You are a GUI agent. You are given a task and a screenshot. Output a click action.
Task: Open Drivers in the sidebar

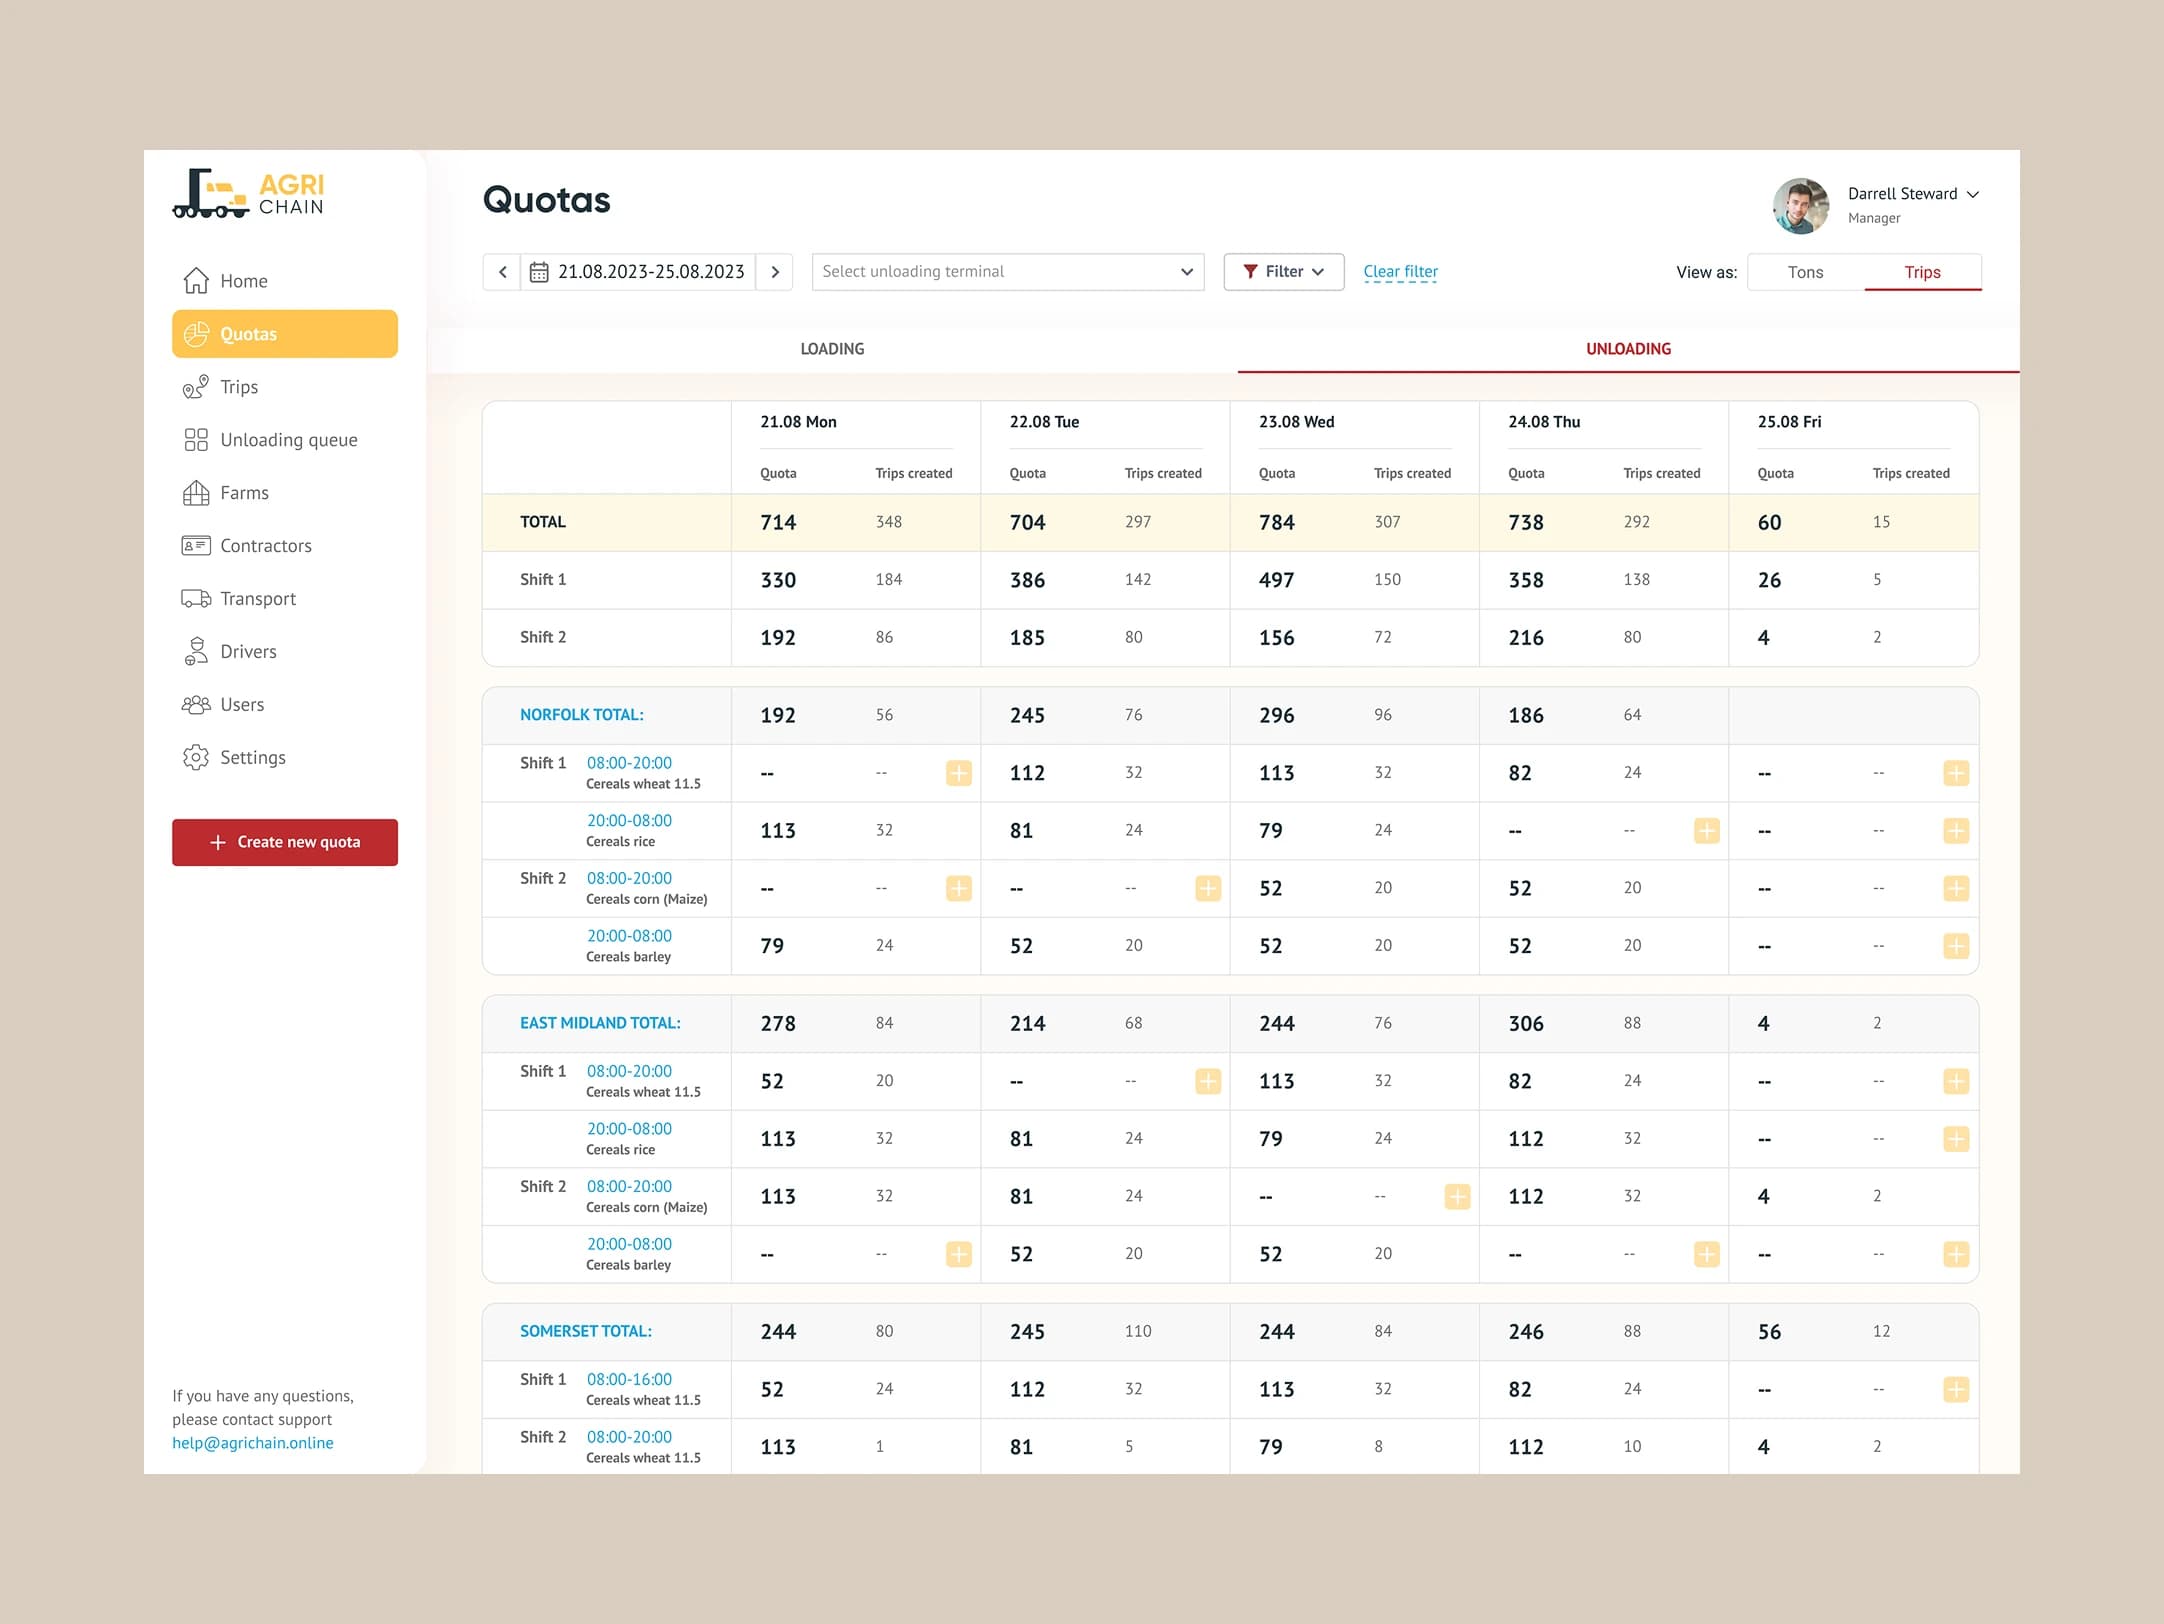(x=285, y=651)
